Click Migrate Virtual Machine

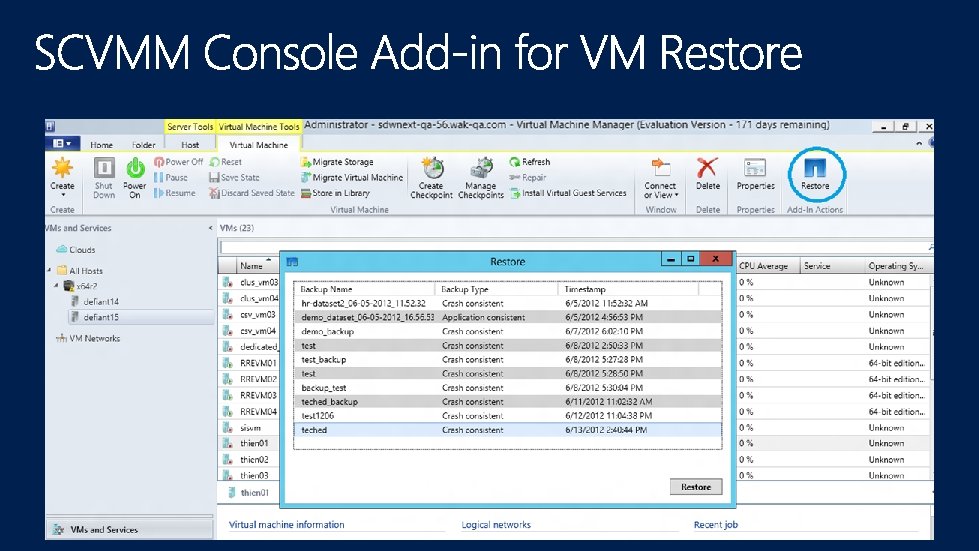pos(352,177)
